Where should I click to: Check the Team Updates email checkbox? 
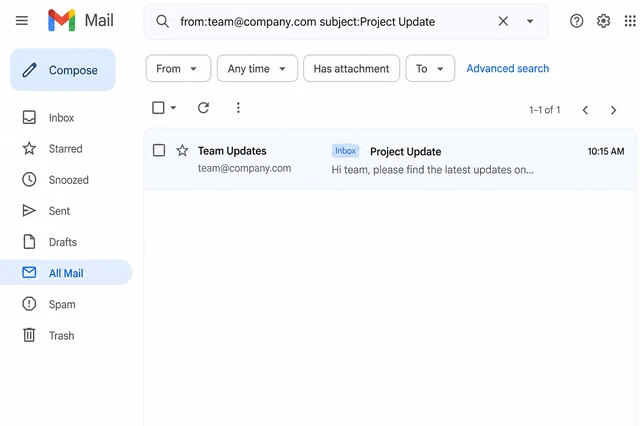[x=159, y=150]
